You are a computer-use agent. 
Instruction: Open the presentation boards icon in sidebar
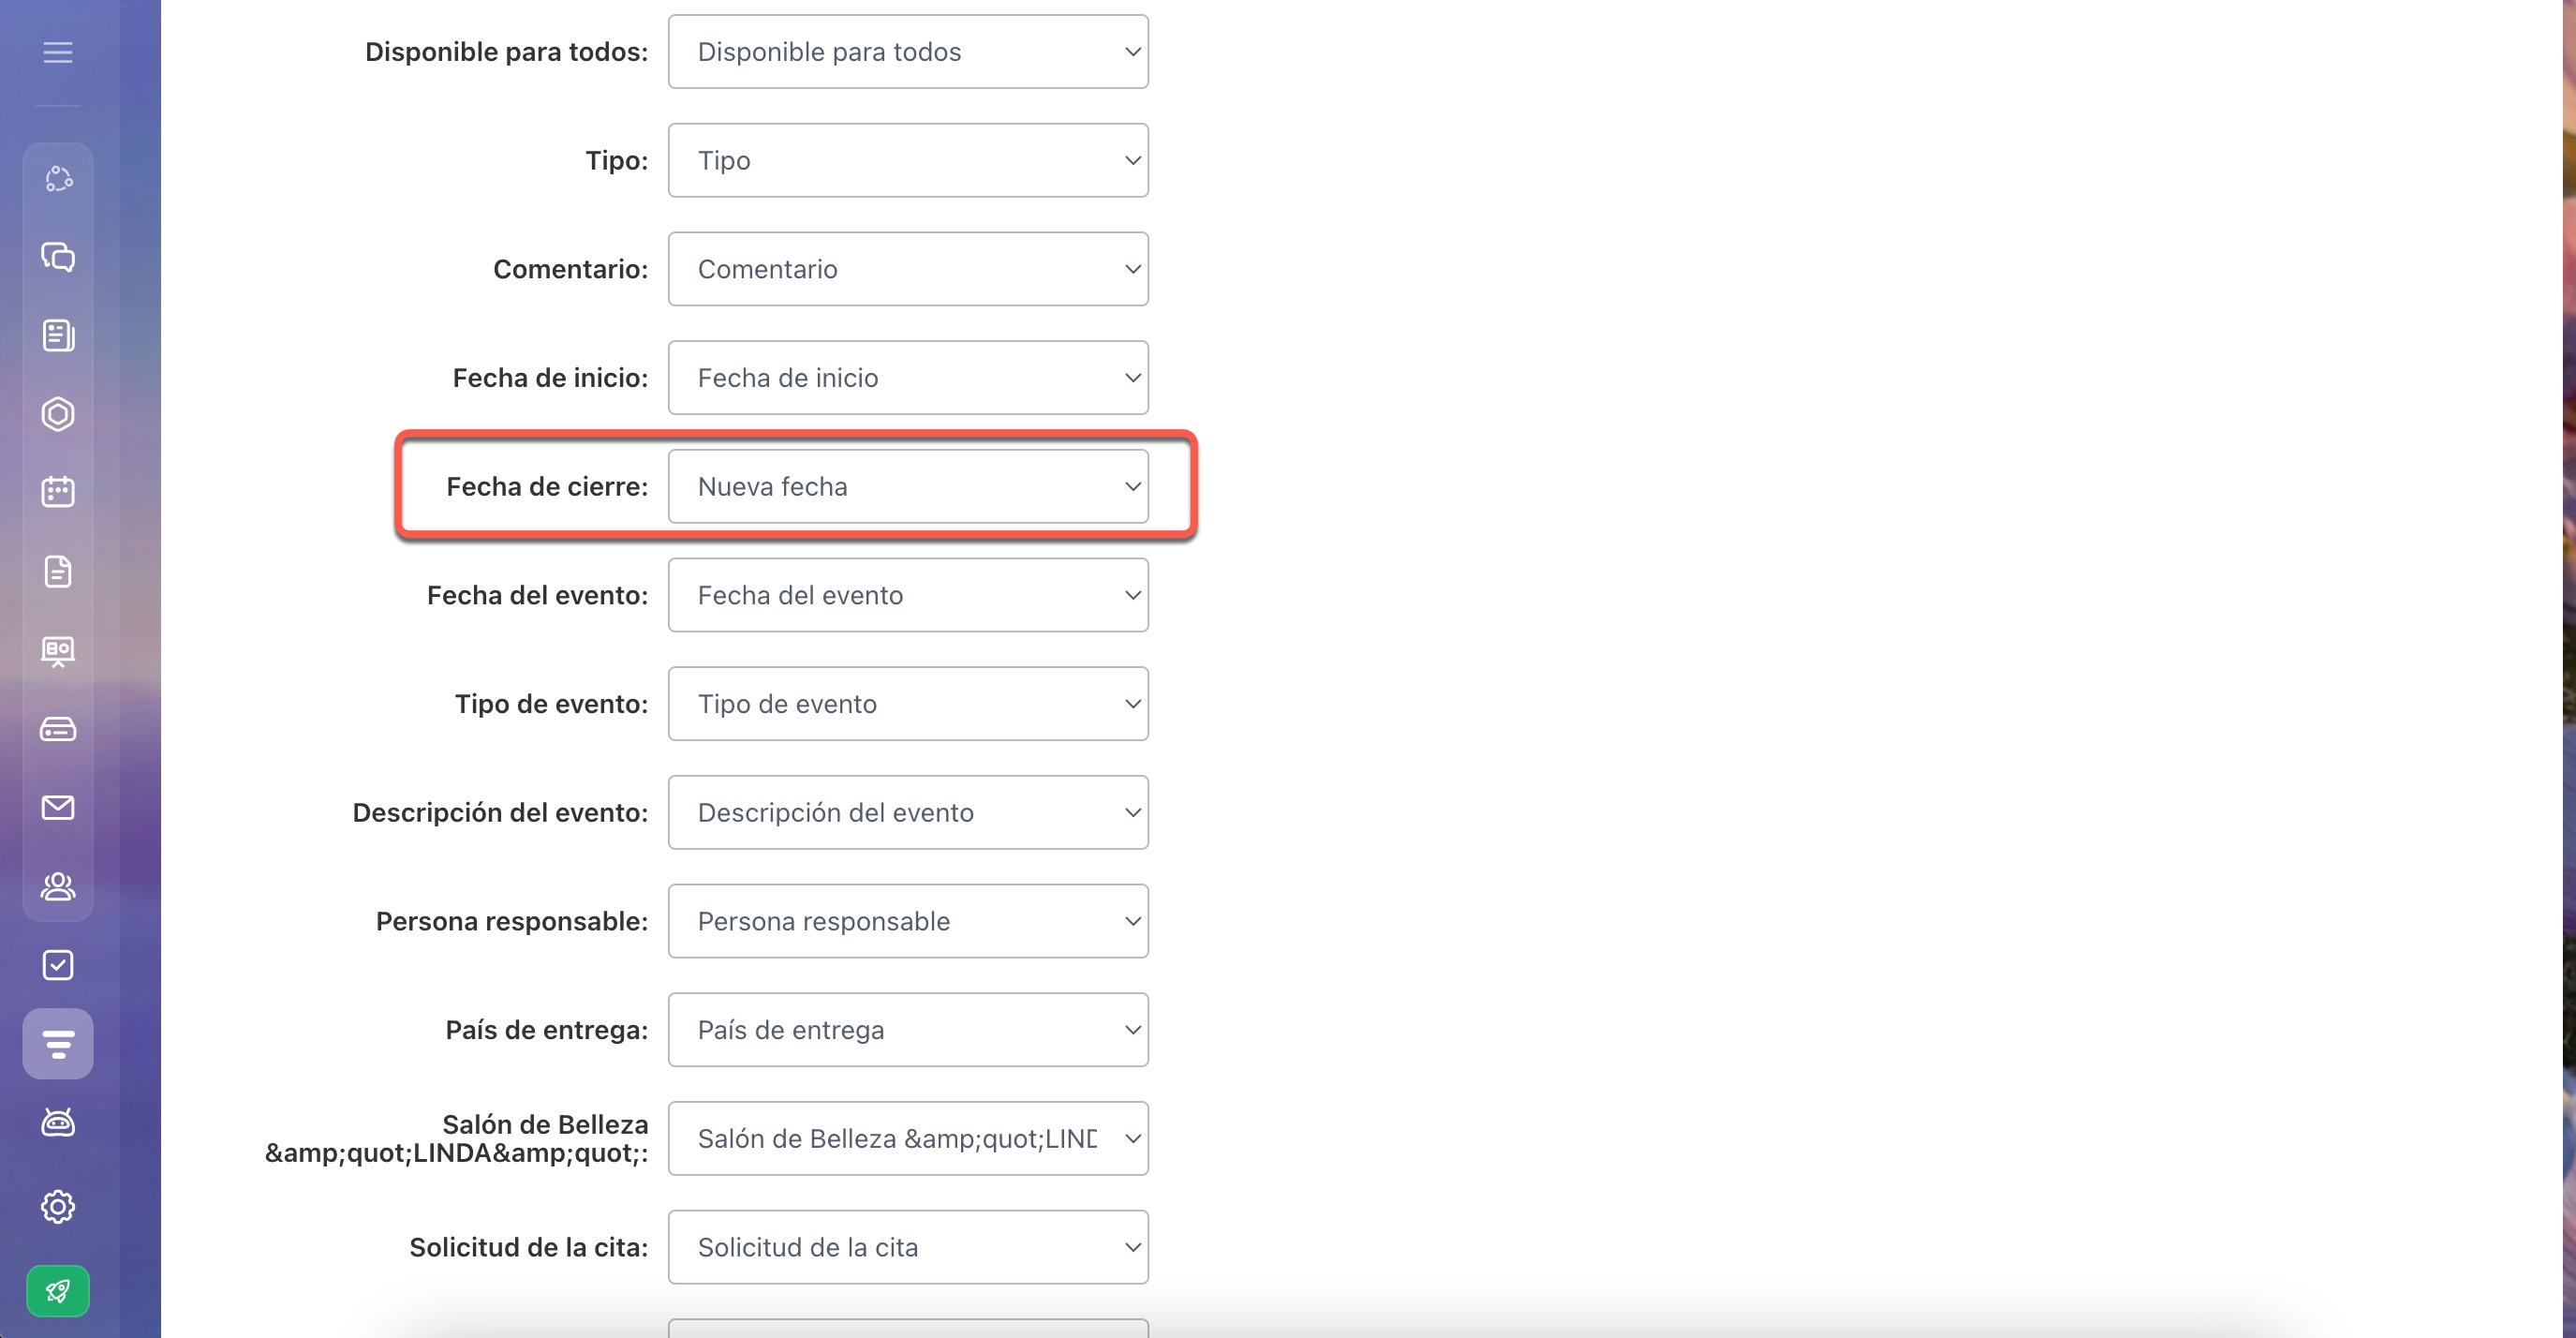(58, 651)
